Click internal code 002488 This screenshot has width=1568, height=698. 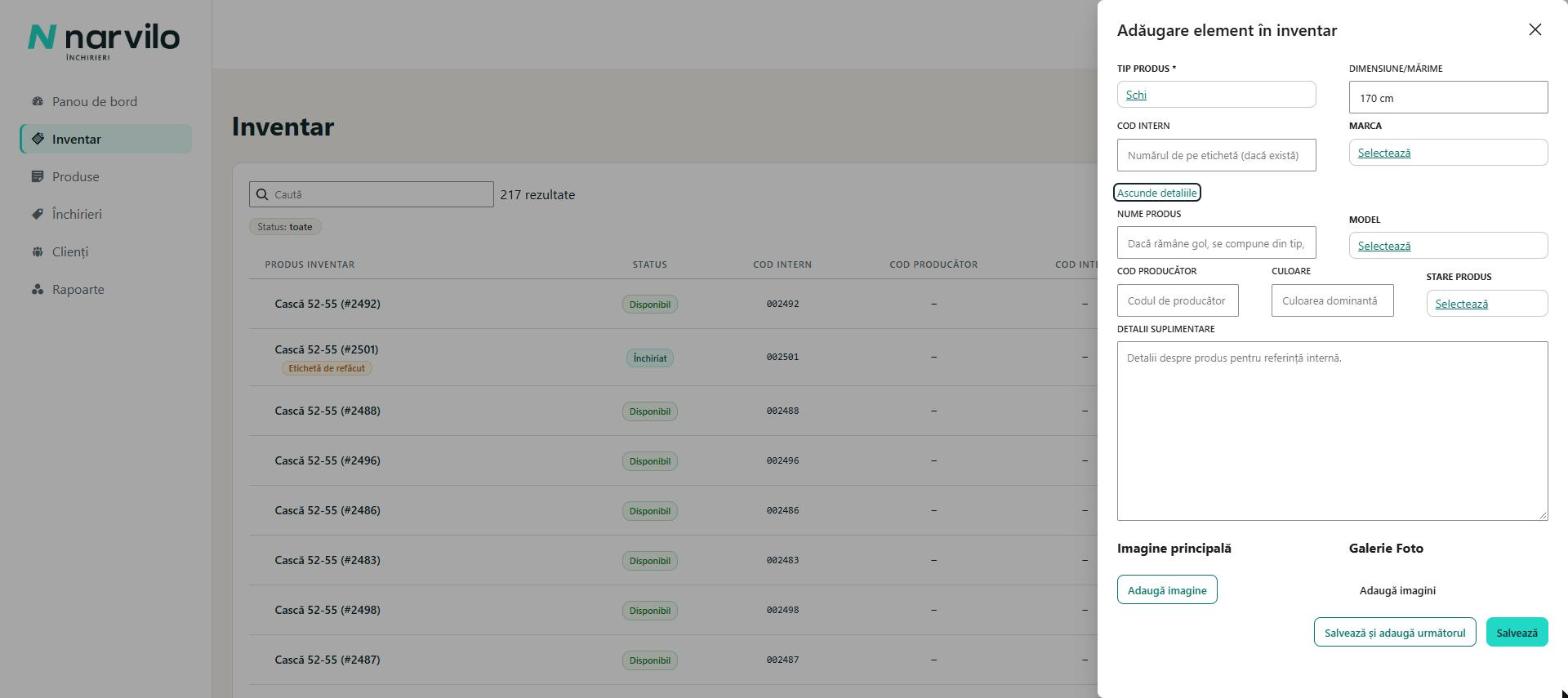tap(783, 411)
